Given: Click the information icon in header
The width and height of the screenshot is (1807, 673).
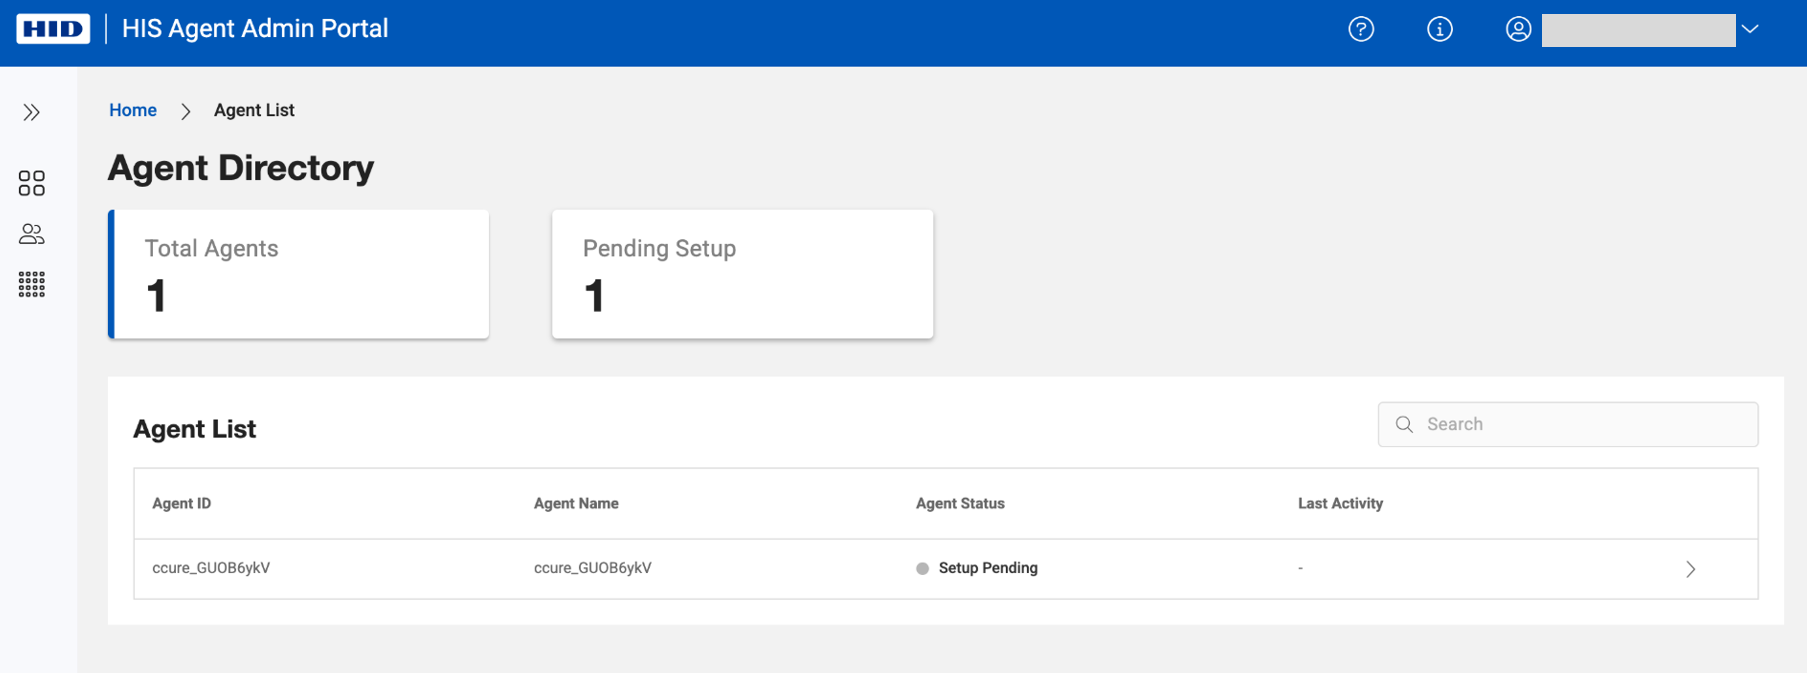Looking at the screenshot, I should tap(1439, 29).
